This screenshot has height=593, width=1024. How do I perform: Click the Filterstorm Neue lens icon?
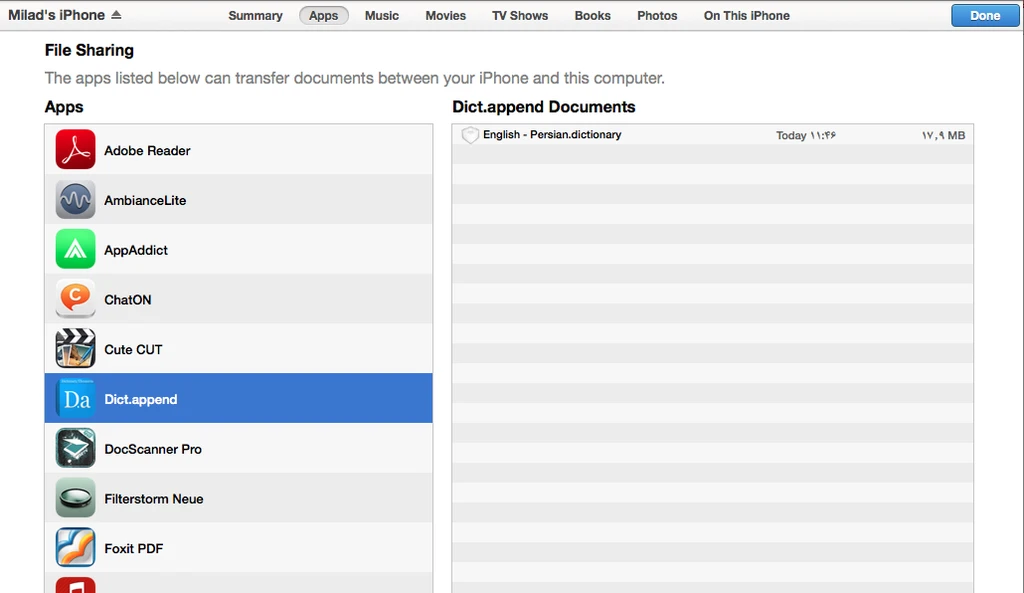click(75, 498)
